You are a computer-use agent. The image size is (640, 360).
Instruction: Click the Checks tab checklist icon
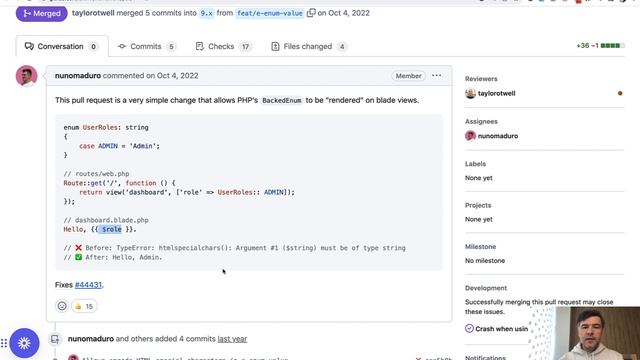click(199, 47)
